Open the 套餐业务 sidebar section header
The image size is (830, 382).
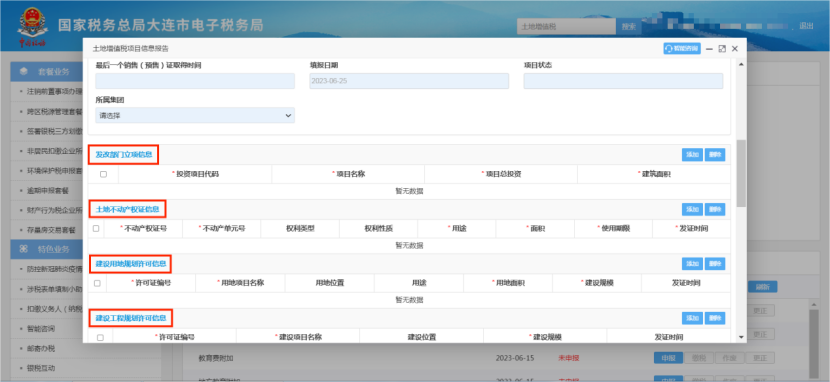click(x=47, y=71)
